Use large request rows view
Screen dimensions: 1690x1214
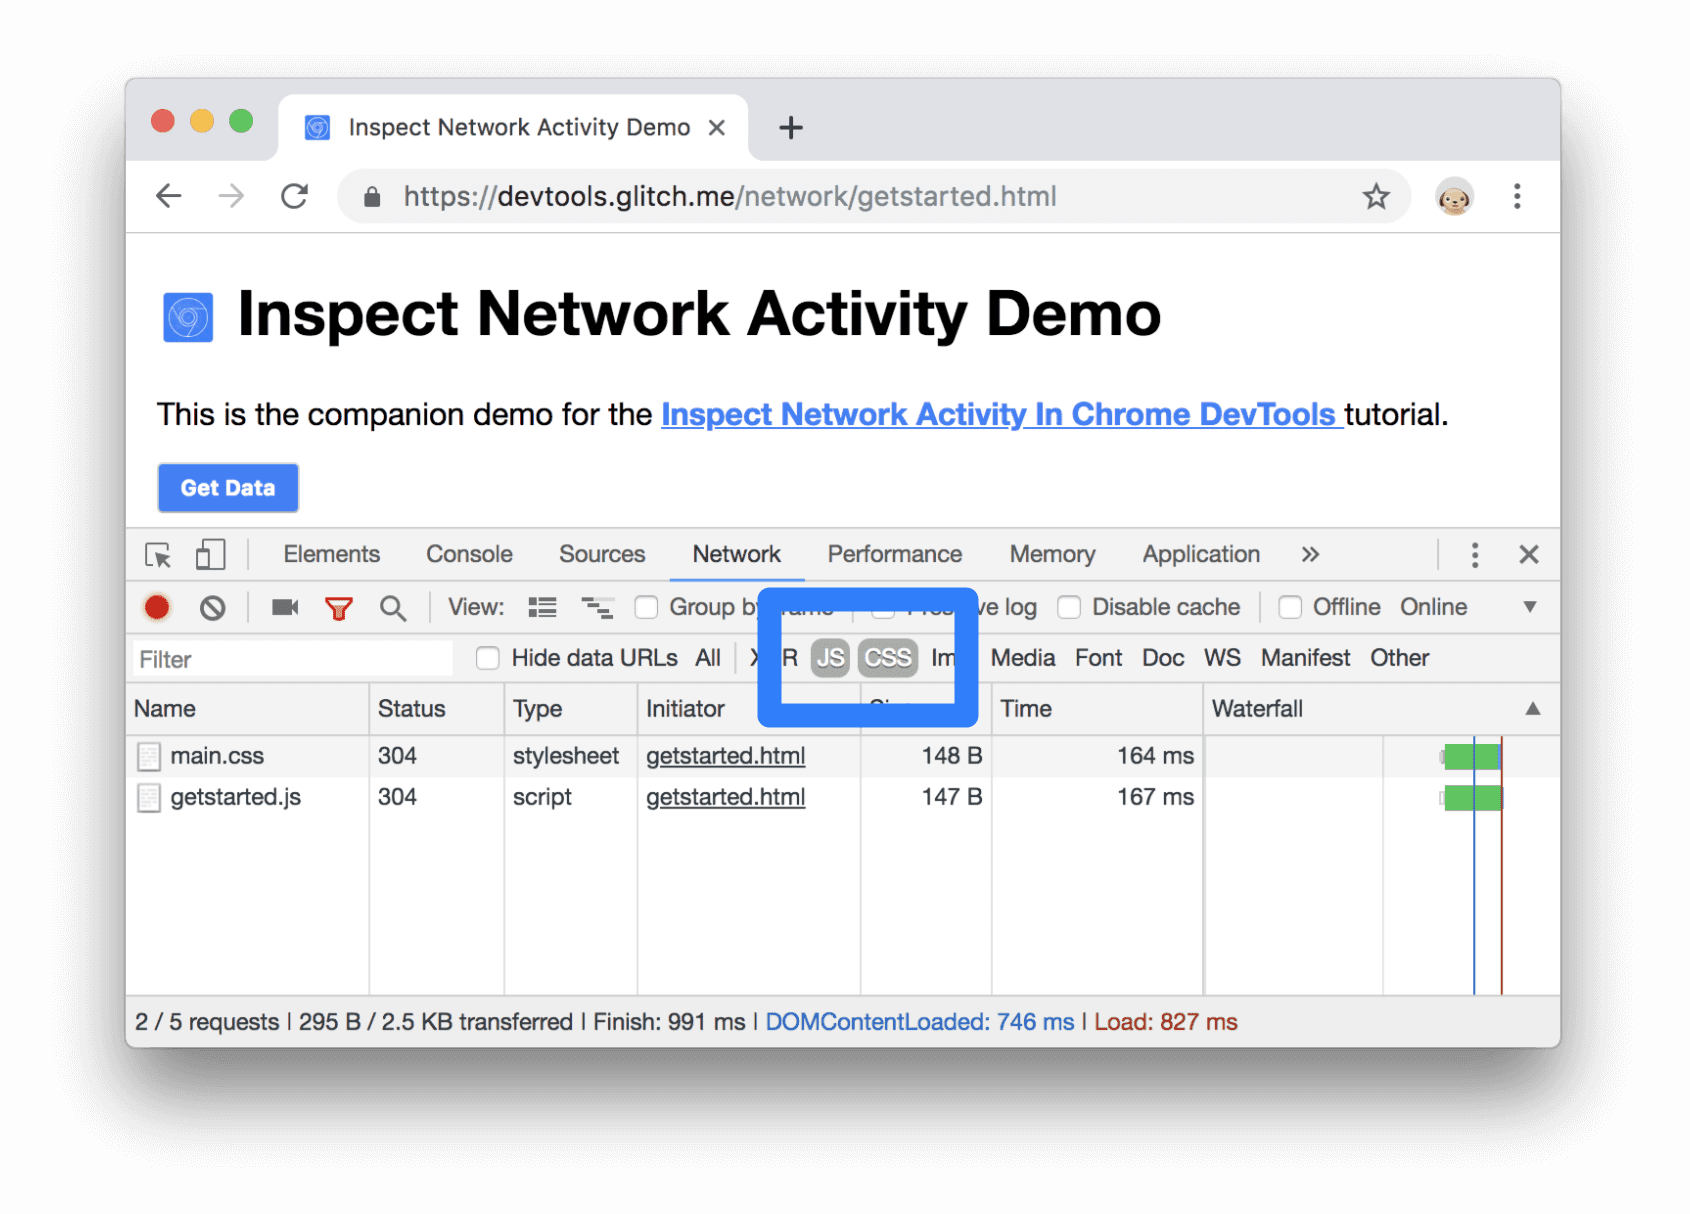click(x=542, y=607)
